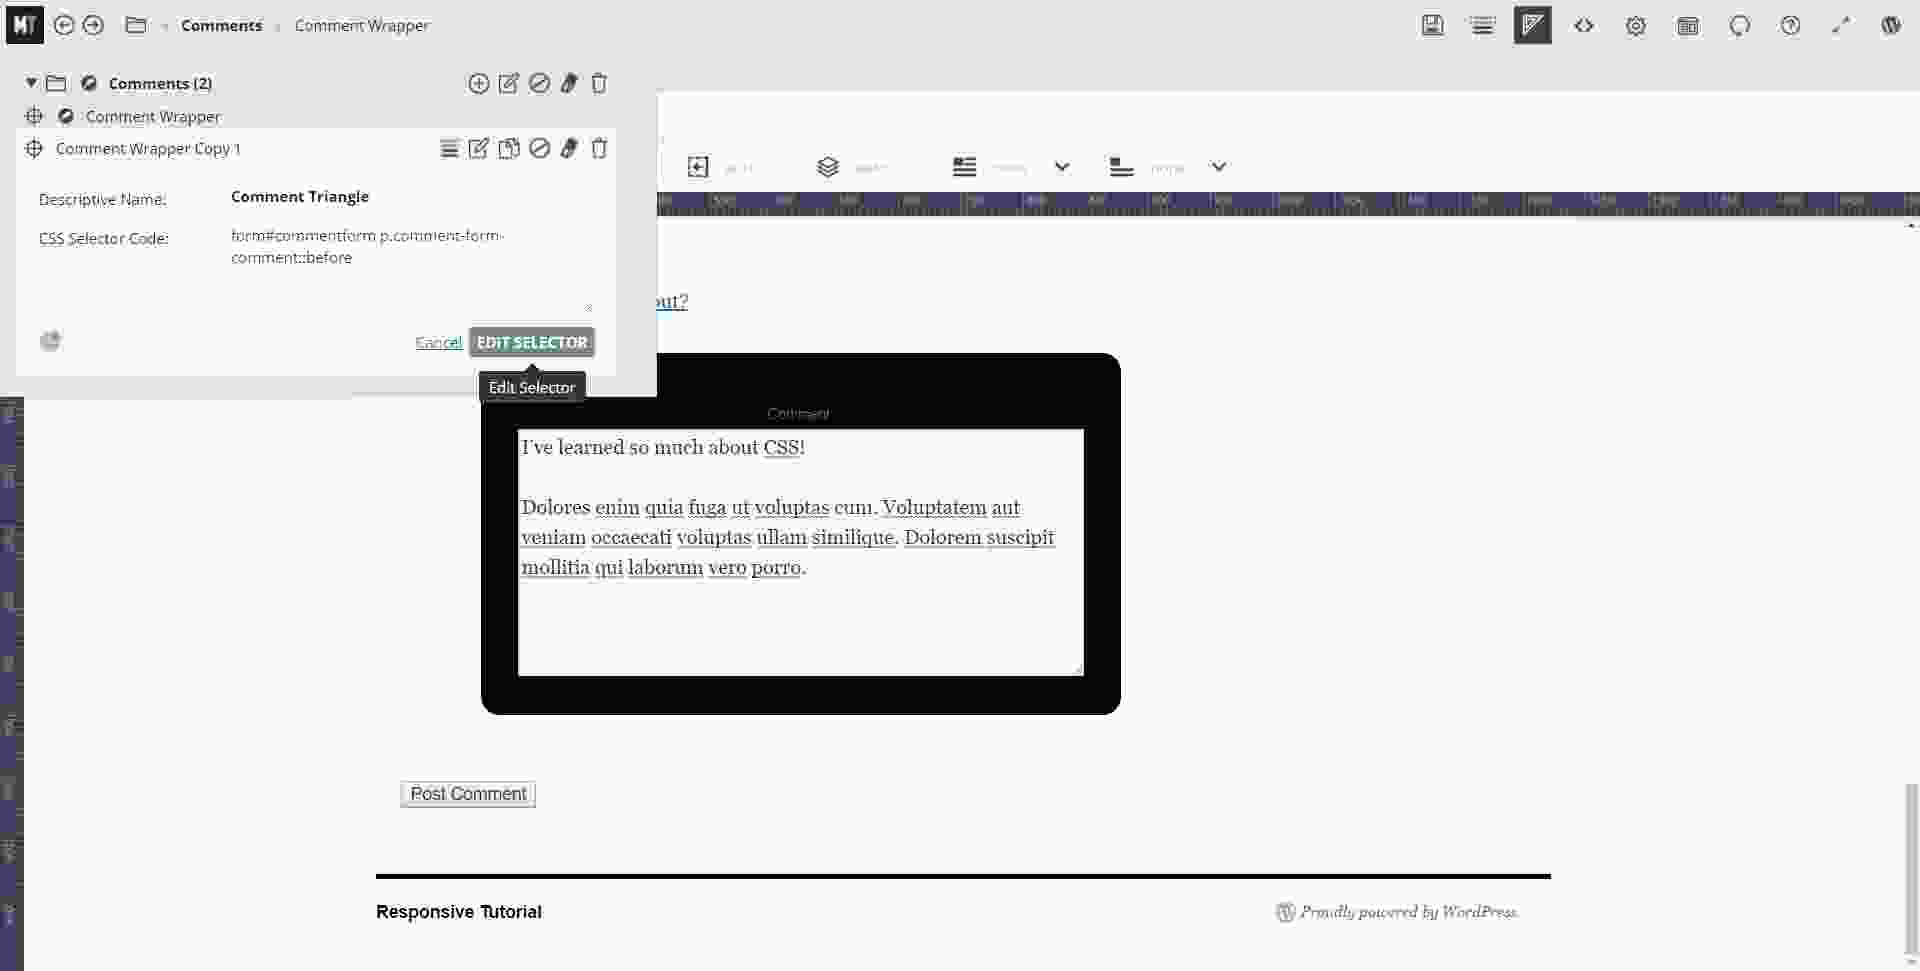Select Comment Wrapper in the breadcrumb
1920x971 pixels.
[361, 26]
